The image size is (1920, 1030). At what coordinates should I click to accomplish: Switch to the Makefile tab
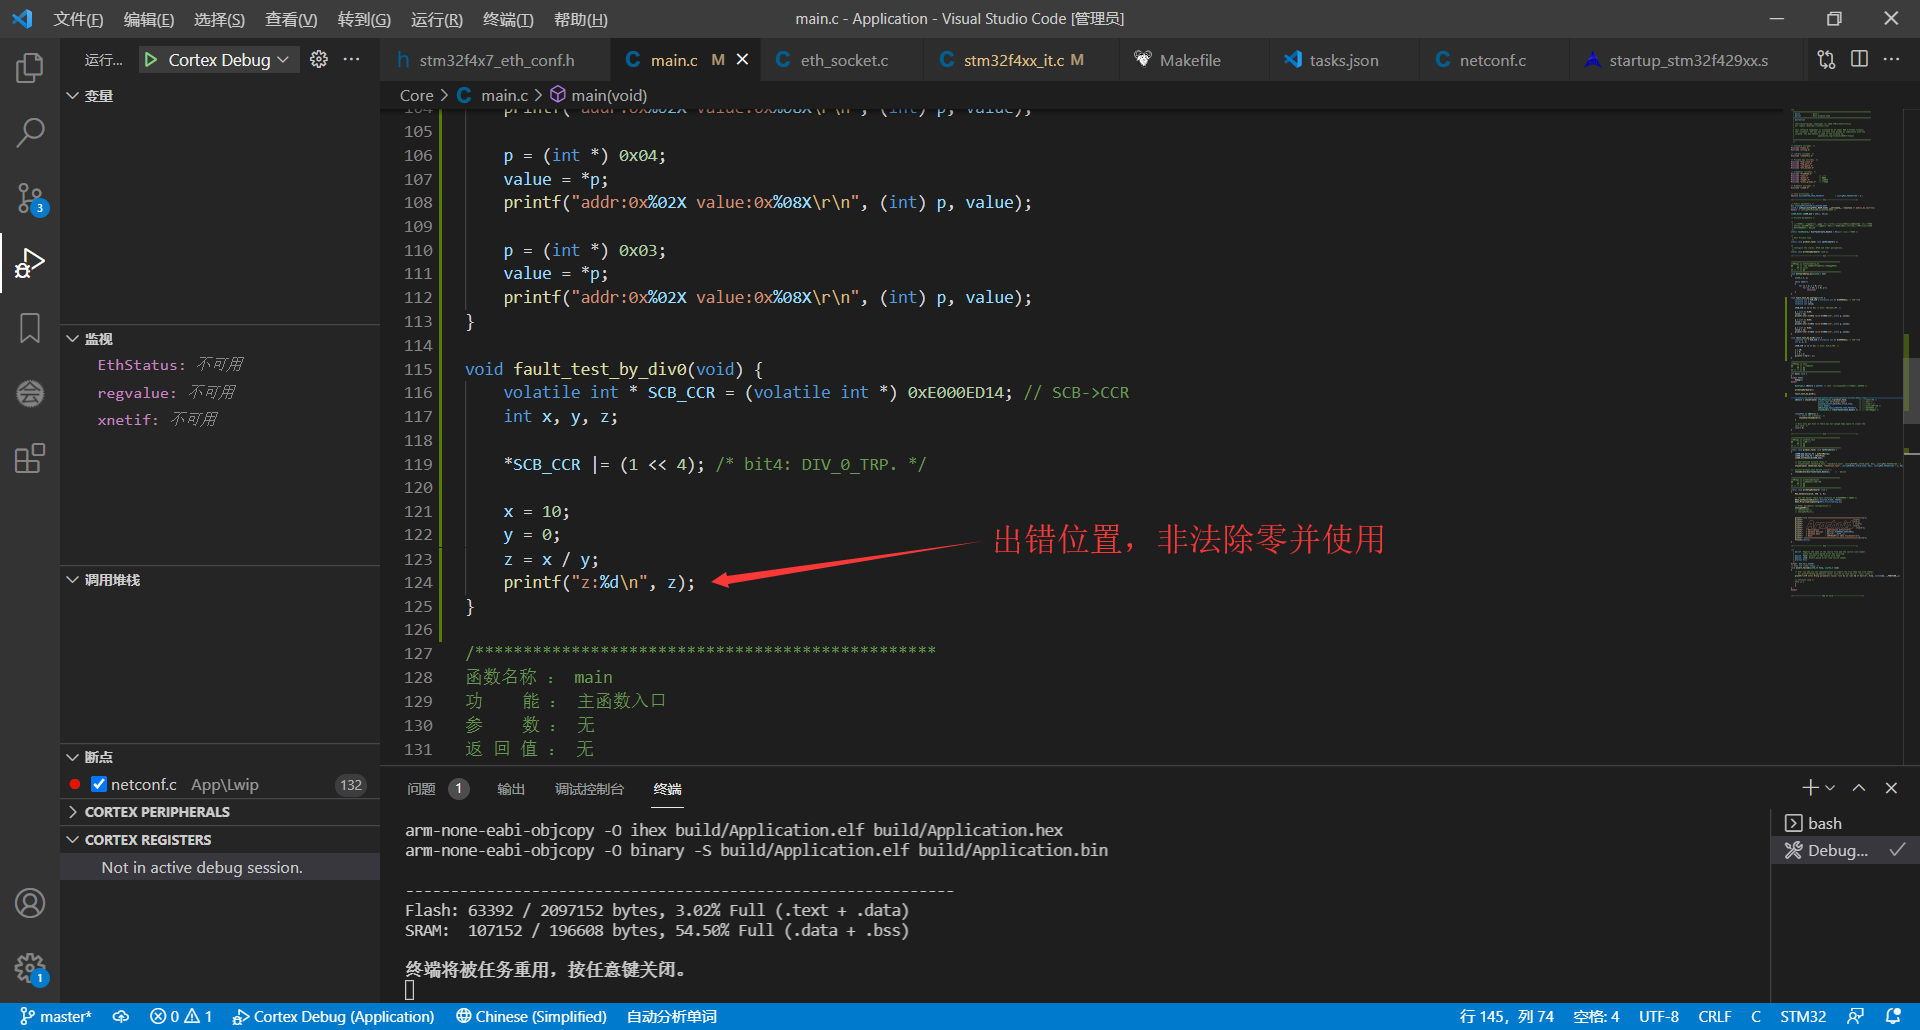(1190, 59)
